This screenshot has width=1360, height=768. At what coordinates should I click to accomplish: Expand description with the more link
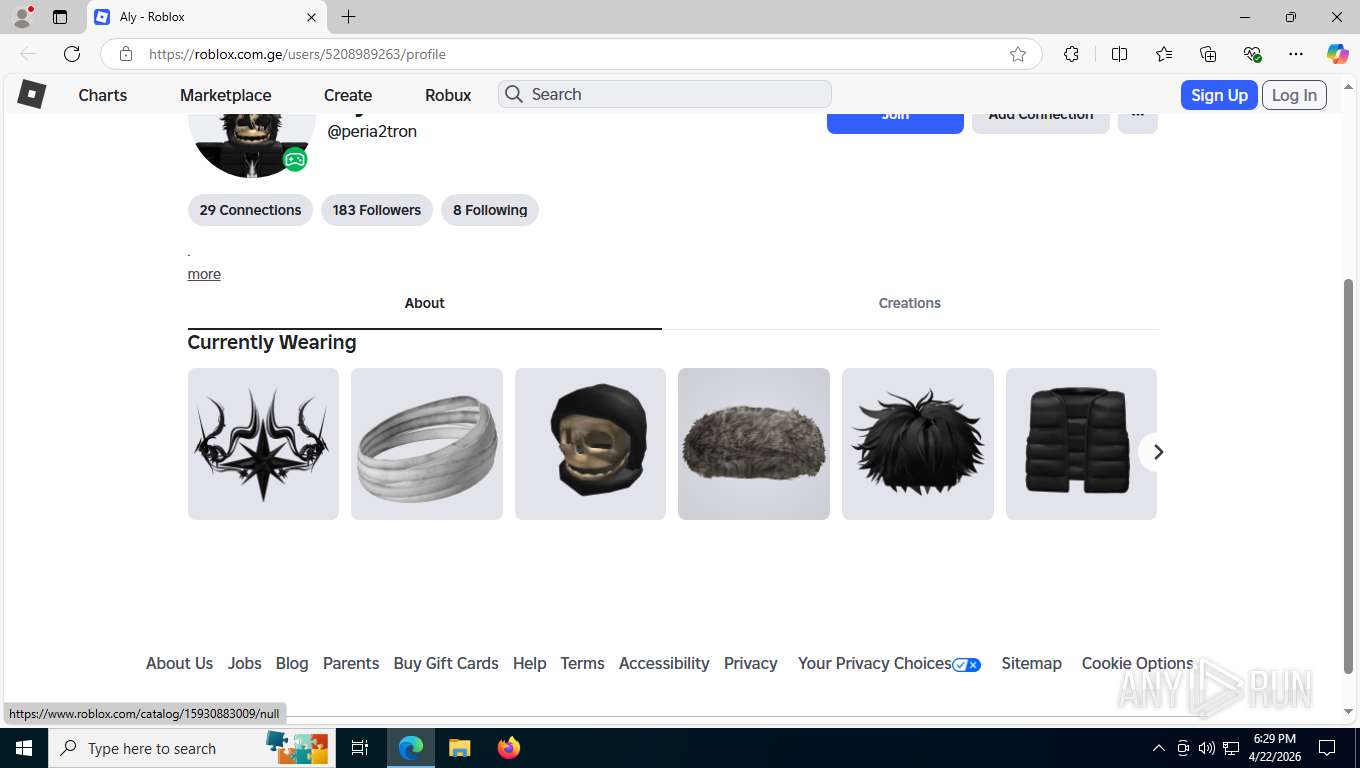204,274
